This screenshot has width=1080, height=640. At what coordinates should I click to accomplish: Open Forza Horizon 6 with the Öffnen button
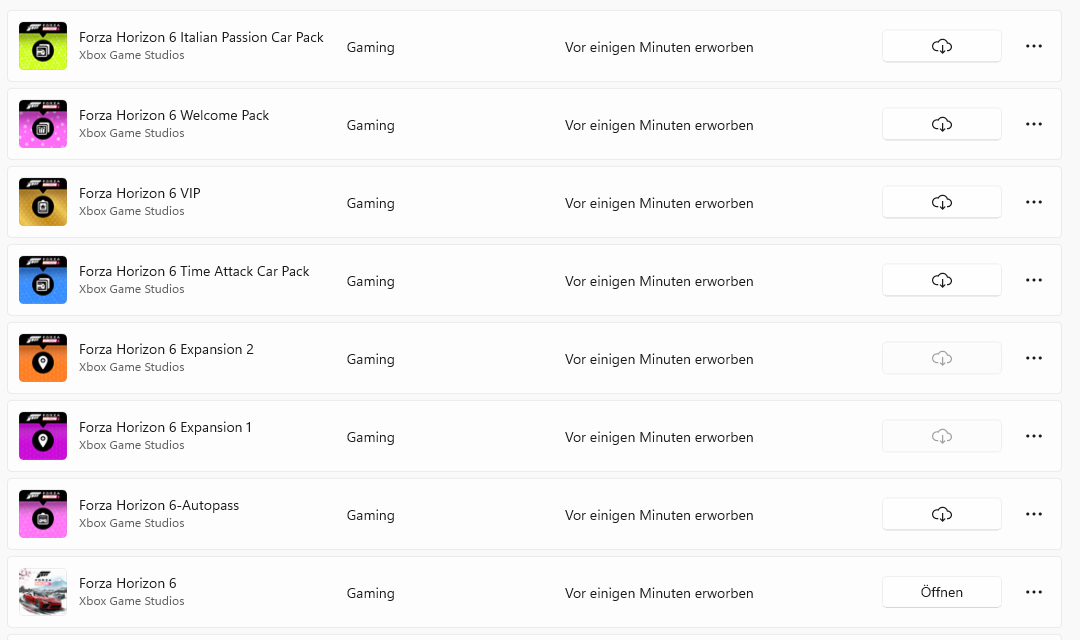[x=941, y=592]
